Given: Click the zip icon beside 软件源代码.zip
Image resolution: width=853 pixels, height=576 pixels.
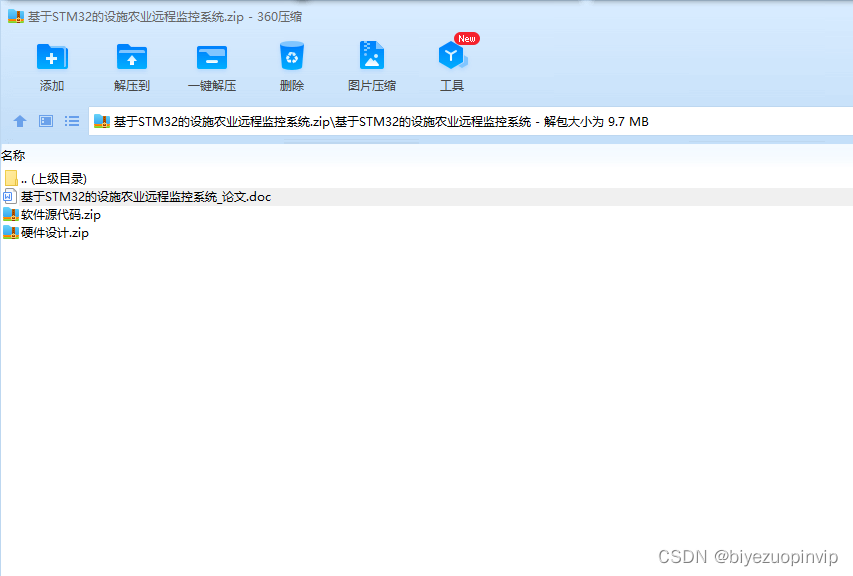Looking at the screenshot, I should pos(12,214).
